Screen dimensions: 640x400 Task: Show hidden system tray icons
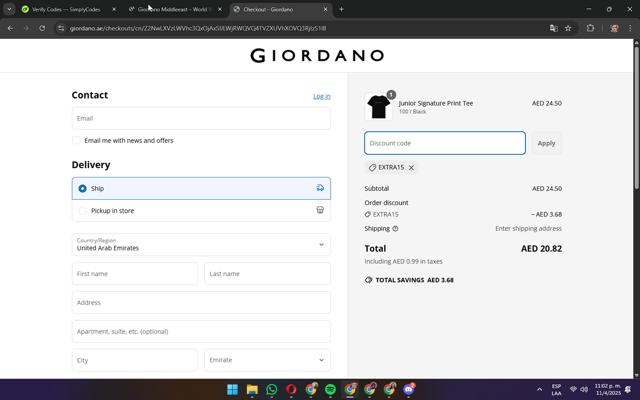pyautogui.click(x=539, y=389)
